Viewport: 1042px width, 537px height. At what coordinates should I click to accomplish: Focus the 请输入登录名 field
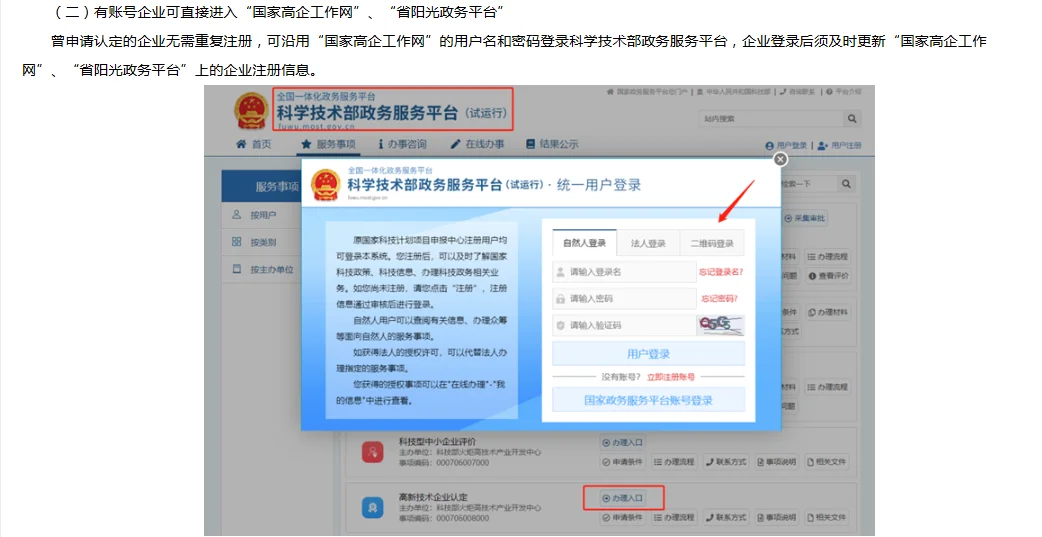(x=624, y=272)
